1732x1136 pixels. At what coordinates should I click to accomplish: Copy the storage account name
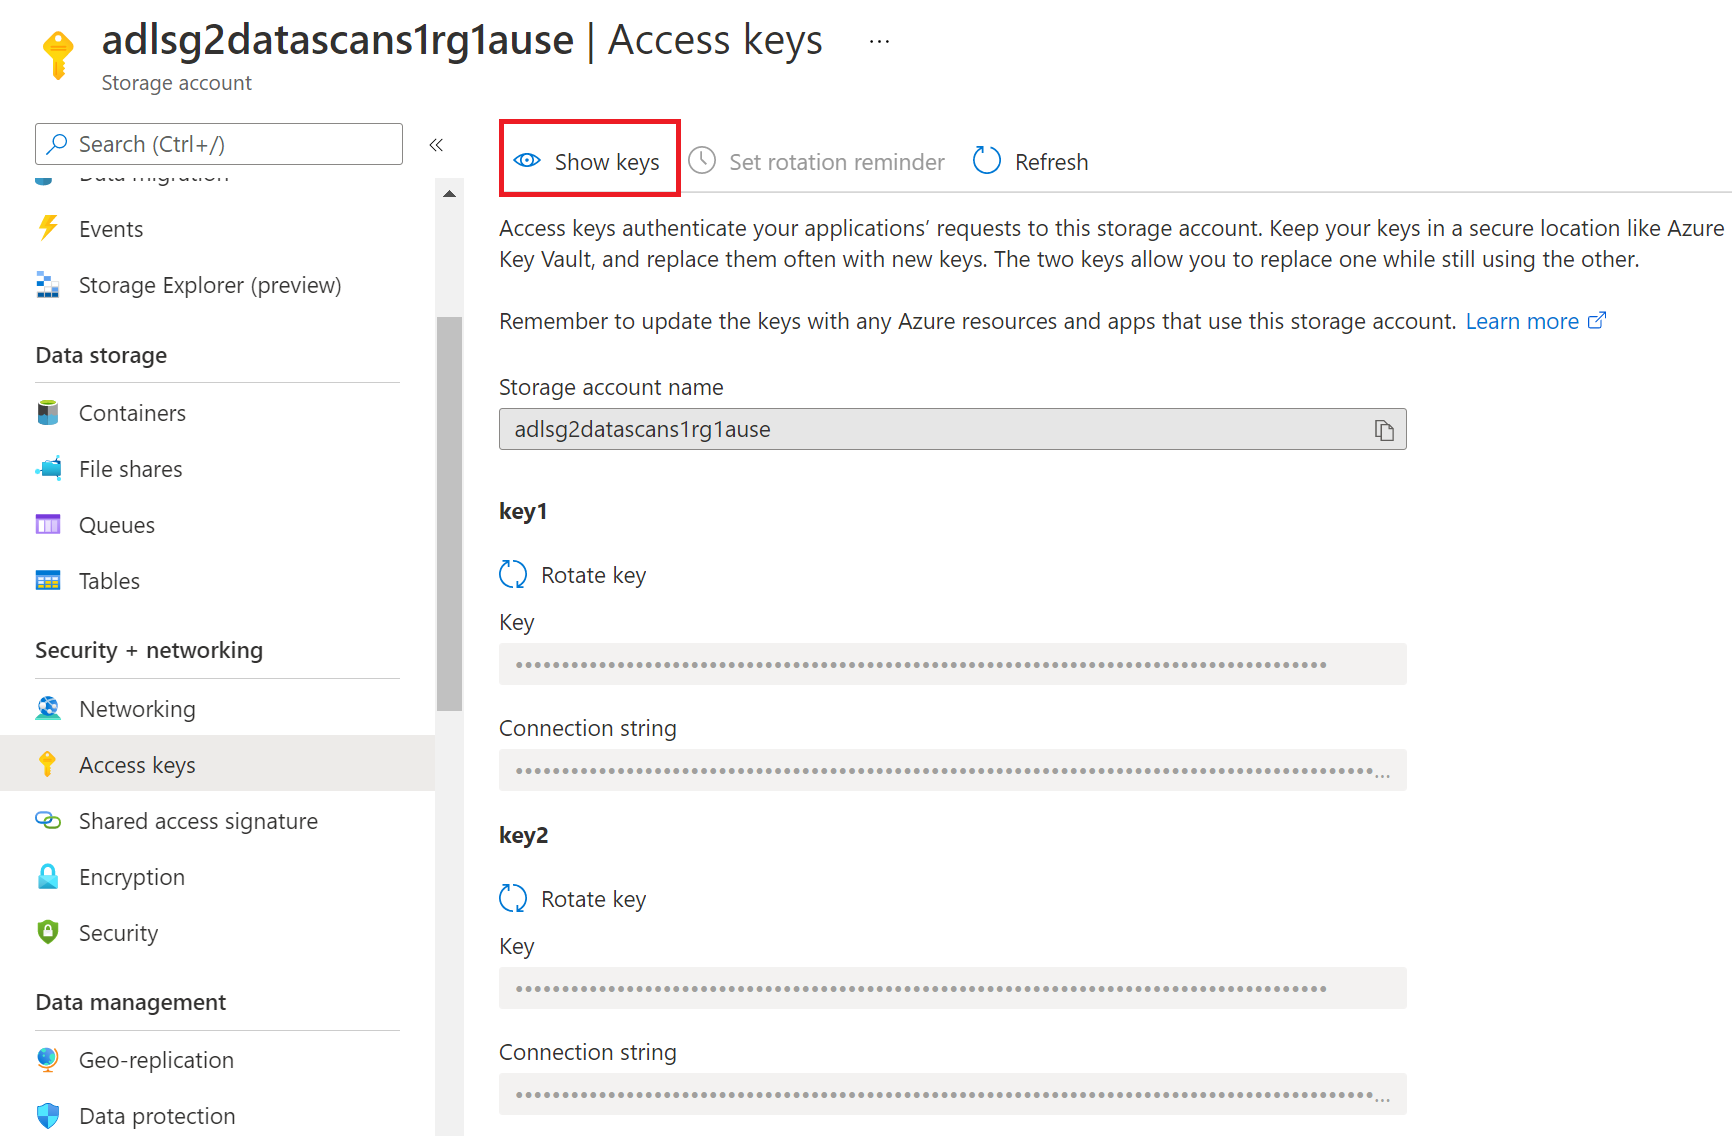coord(1385,429)
